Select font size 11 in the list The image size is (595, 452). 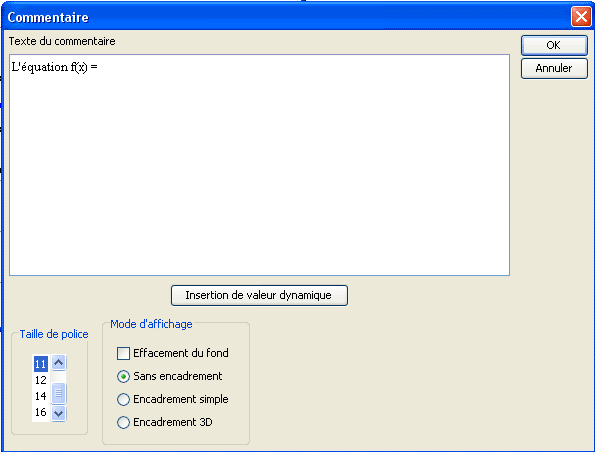pos(41,364)
